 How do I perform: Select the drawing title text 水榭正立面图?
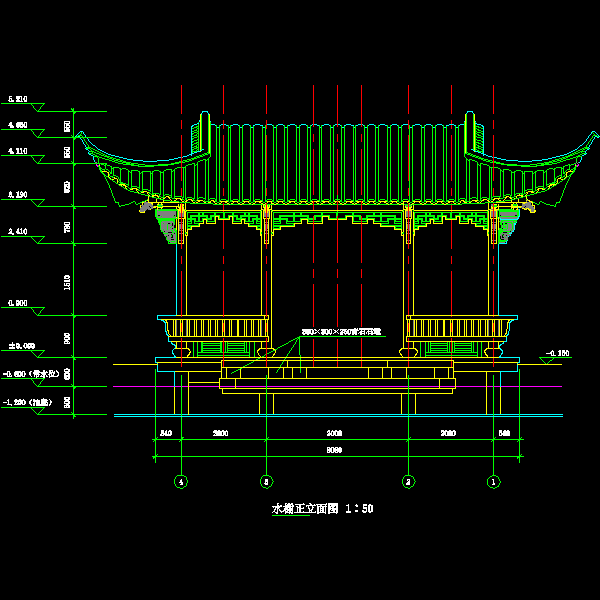click(x=305, y=509)
